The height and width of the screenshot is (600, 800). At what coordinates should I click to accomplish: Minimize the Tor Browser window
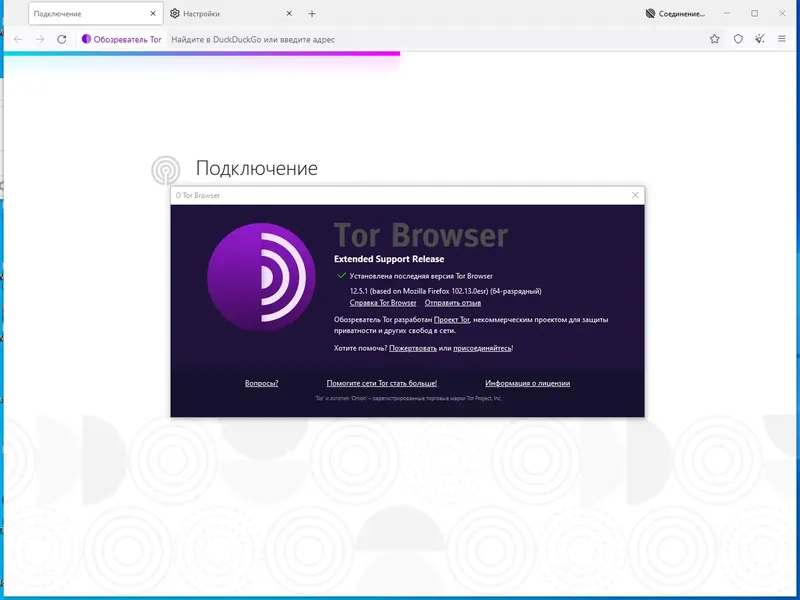[727, 13]
